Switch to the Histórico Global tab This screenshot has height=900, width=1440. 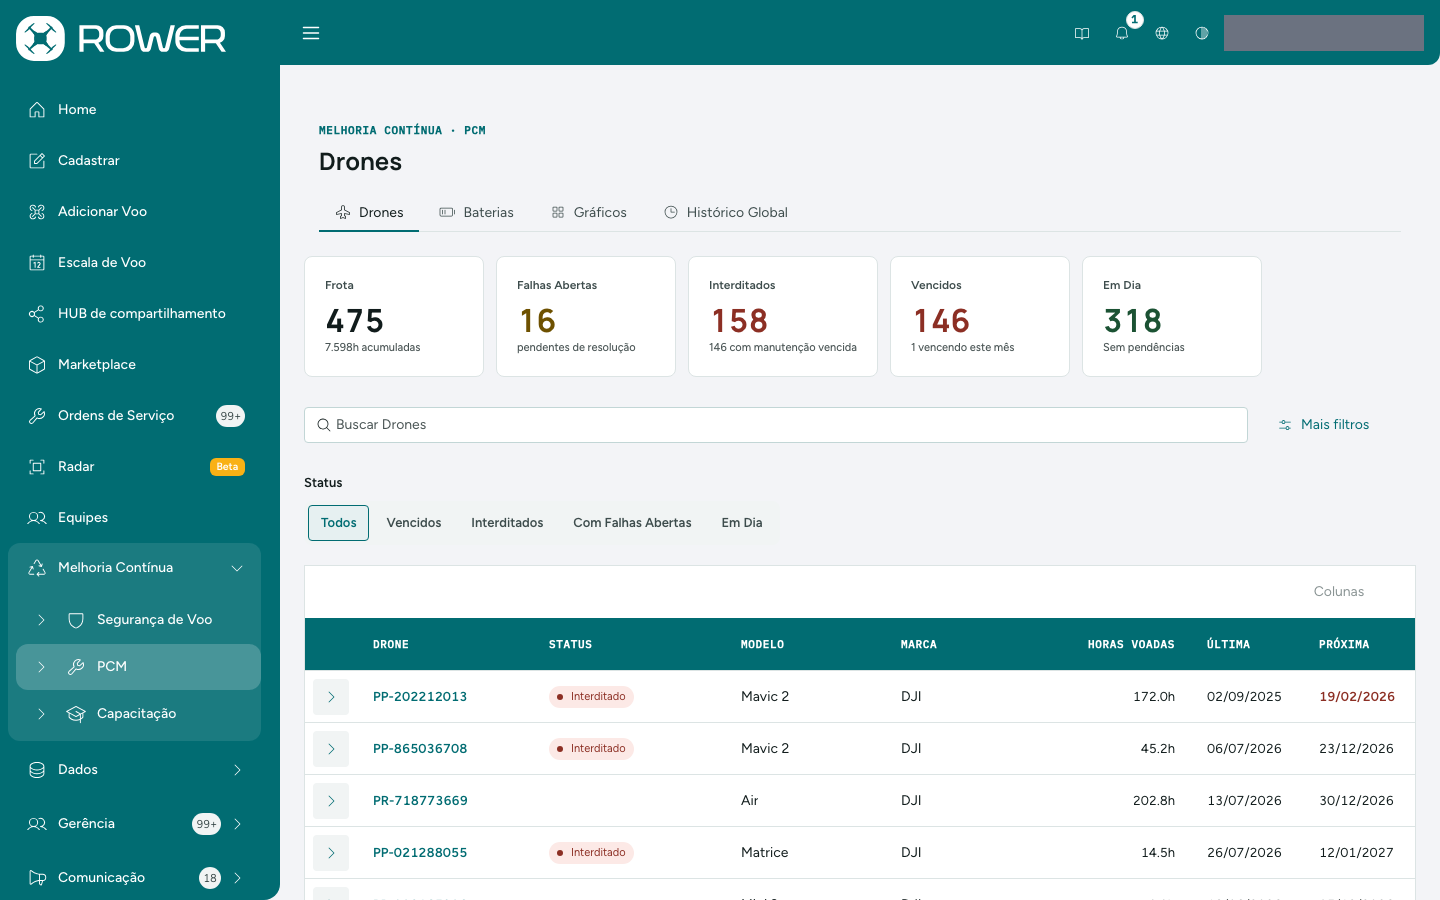(726, 213)
